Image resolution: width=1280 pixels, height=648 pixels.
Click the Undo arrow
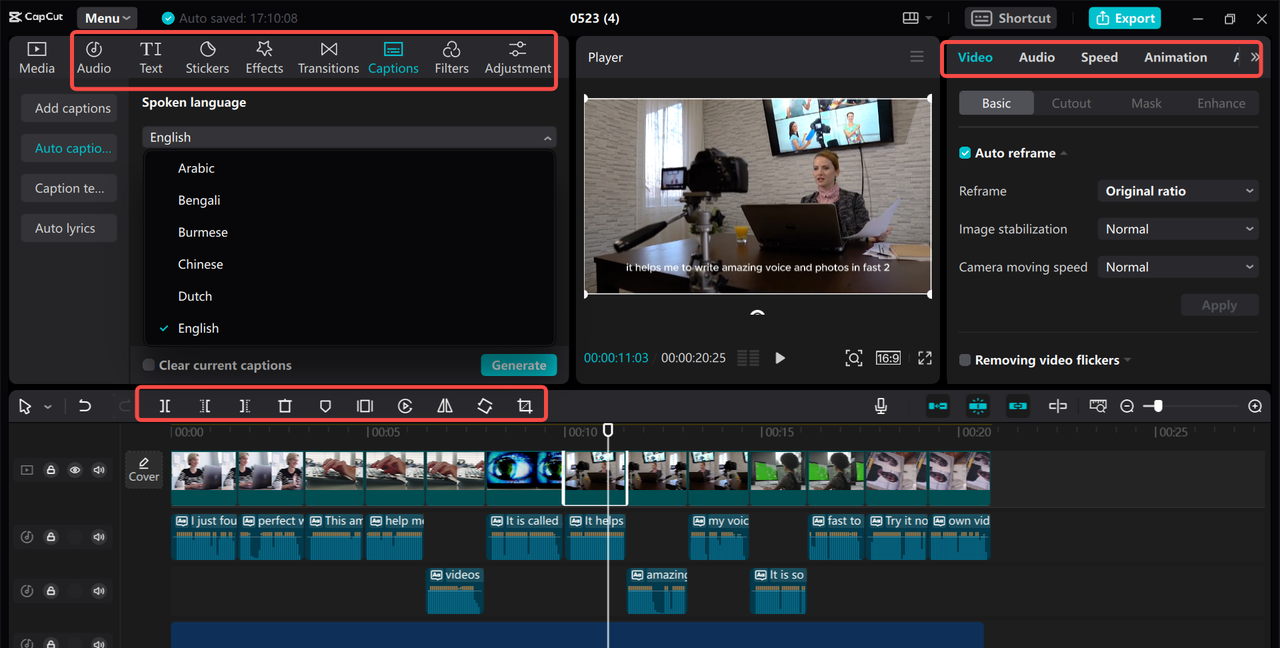coord(85,406)
